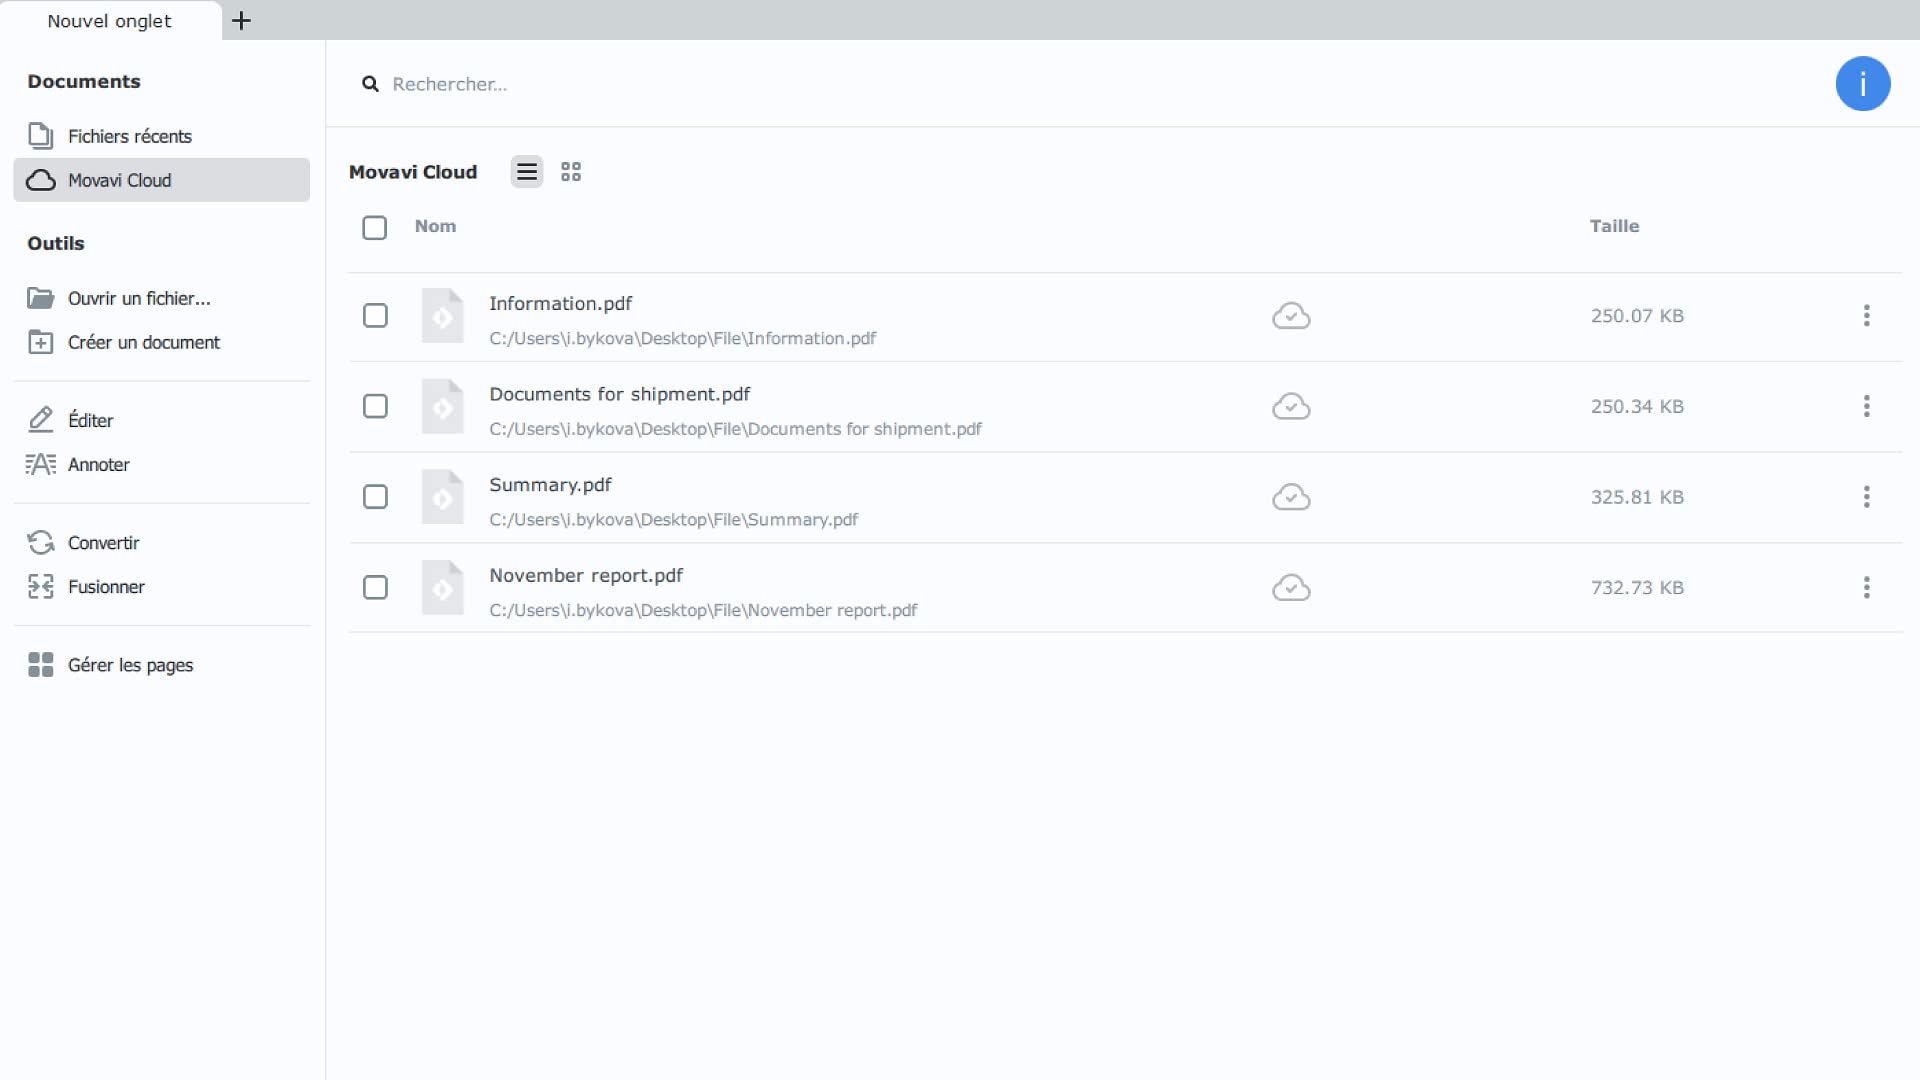Check the November report.pdf checkbox
The height and width of the screenshot is (1080, 1920).
point(375,587)
